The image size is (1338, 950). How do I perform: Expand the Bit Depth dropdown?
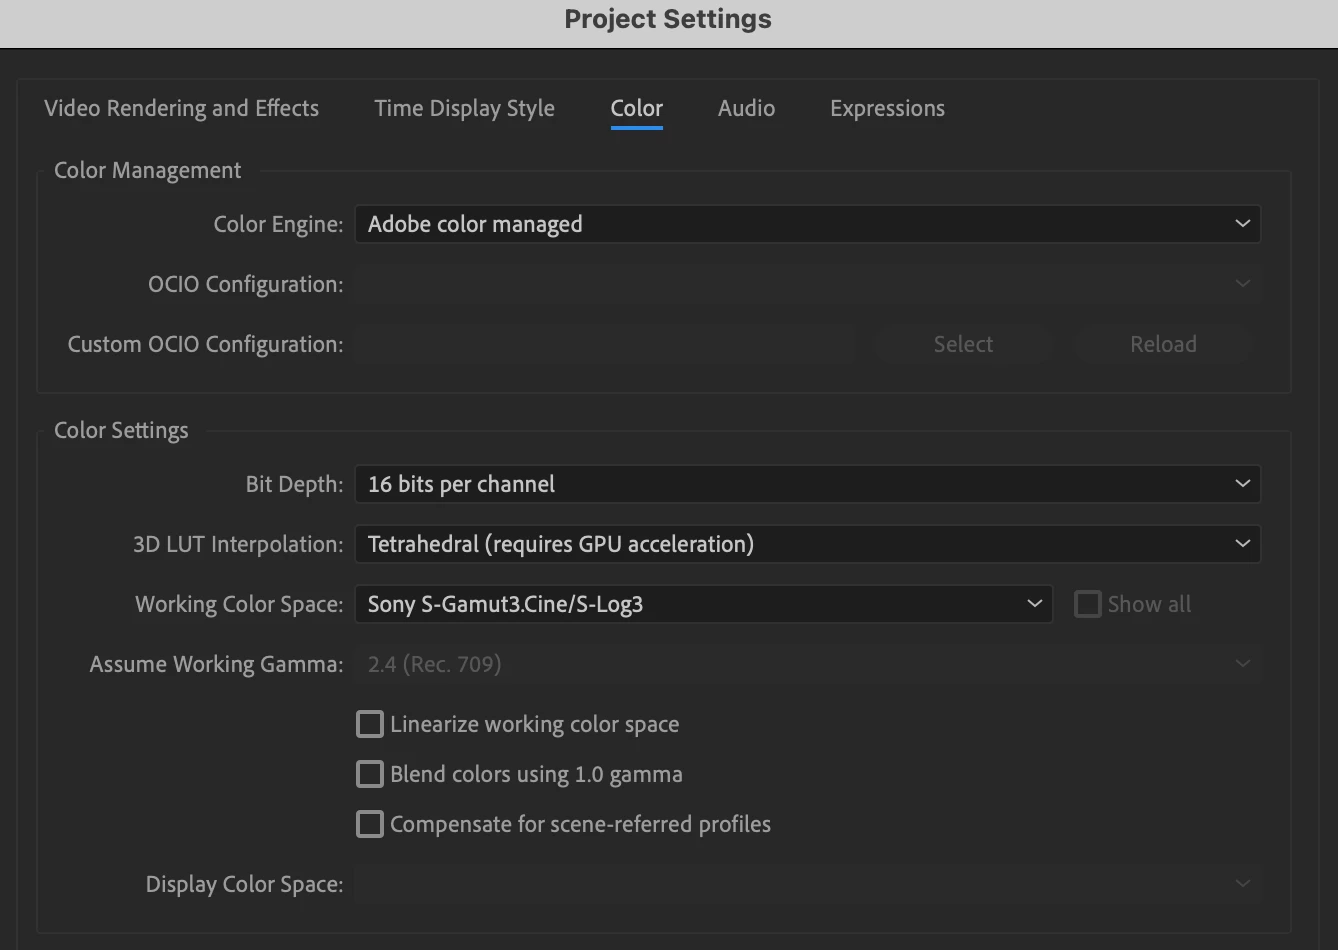pos(806,484)
